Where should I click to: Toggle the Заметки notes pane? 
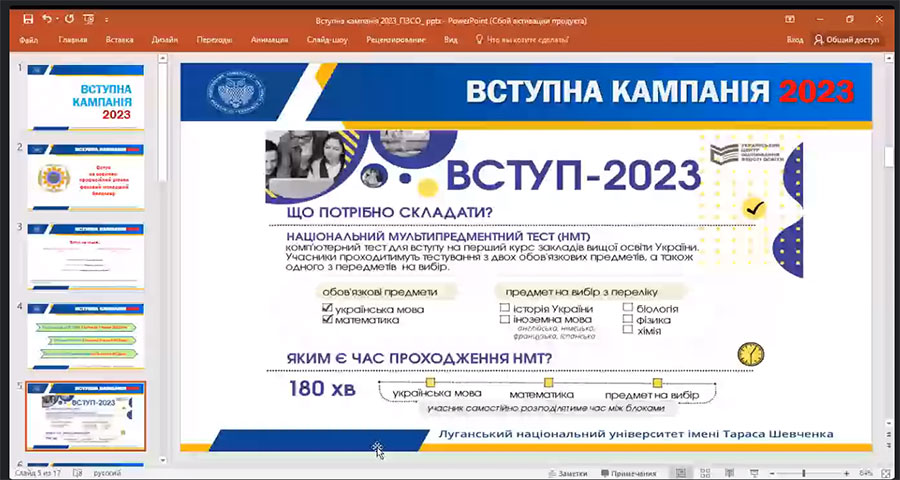[568, 474]
